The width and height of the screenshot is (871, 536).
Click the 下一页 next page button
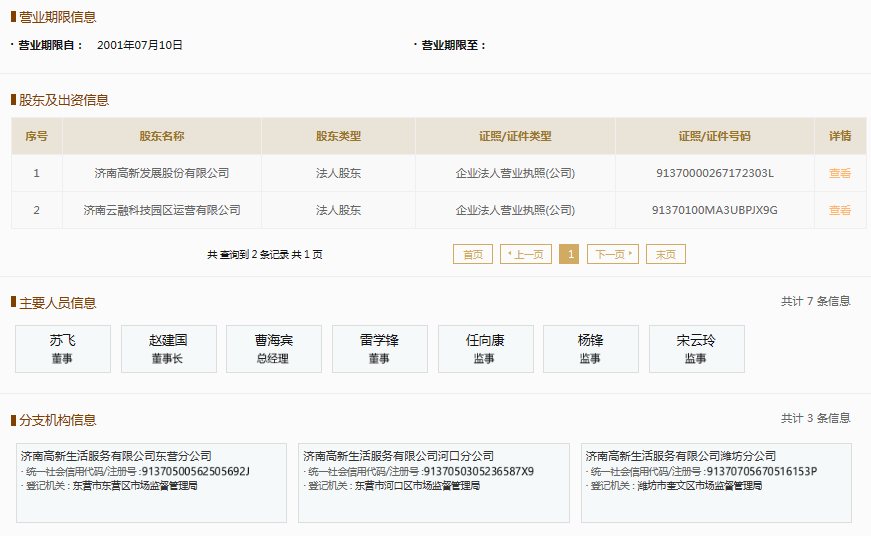[612, 254]
